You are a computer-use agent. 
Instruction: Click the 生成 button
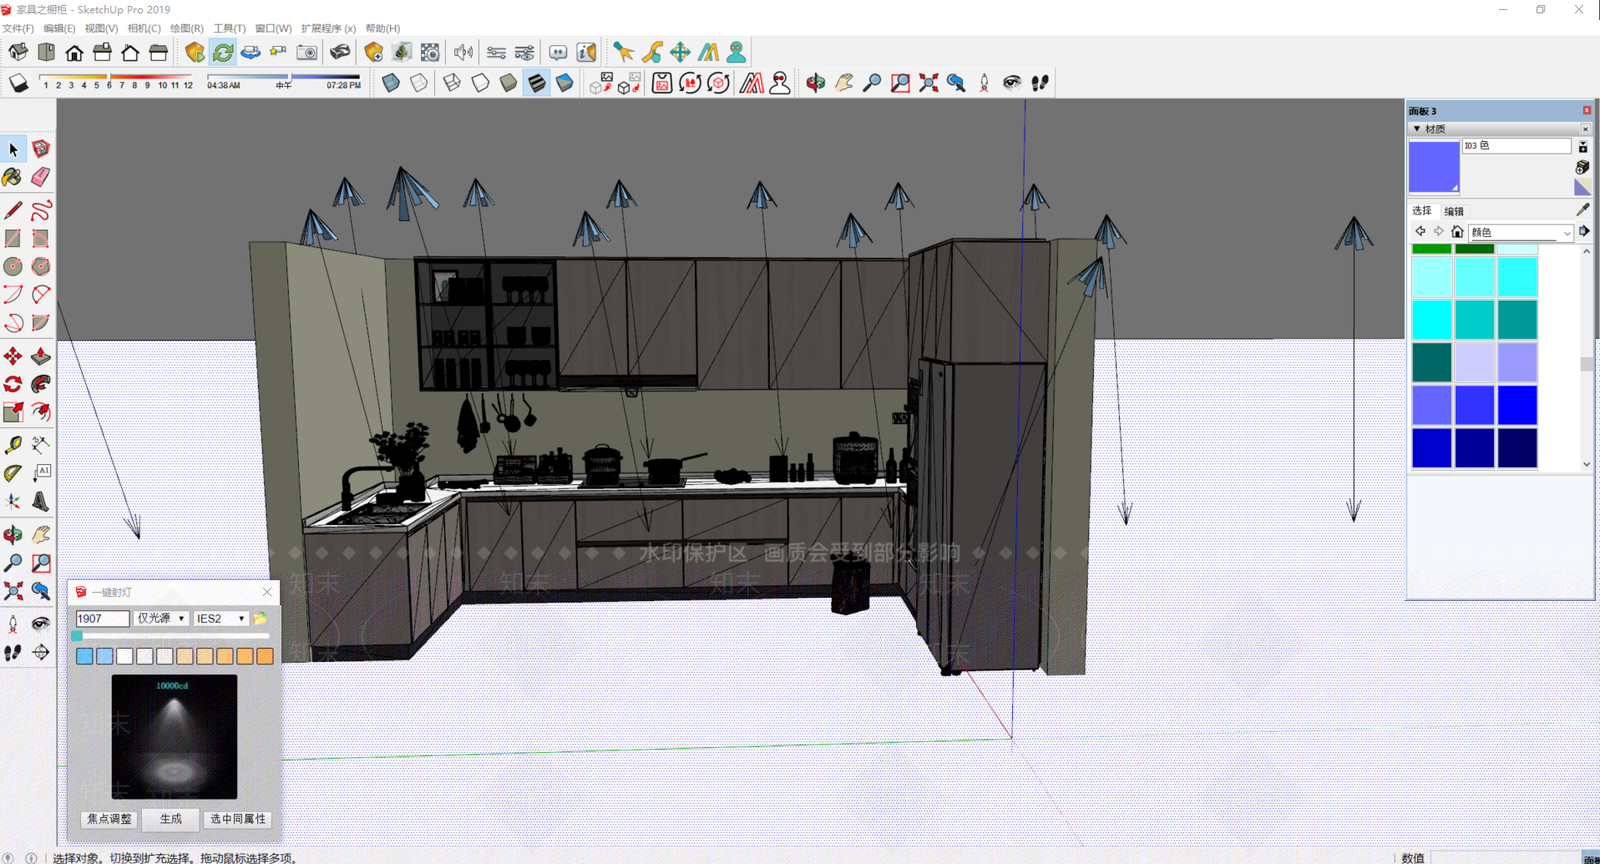[x=171, y=819]
